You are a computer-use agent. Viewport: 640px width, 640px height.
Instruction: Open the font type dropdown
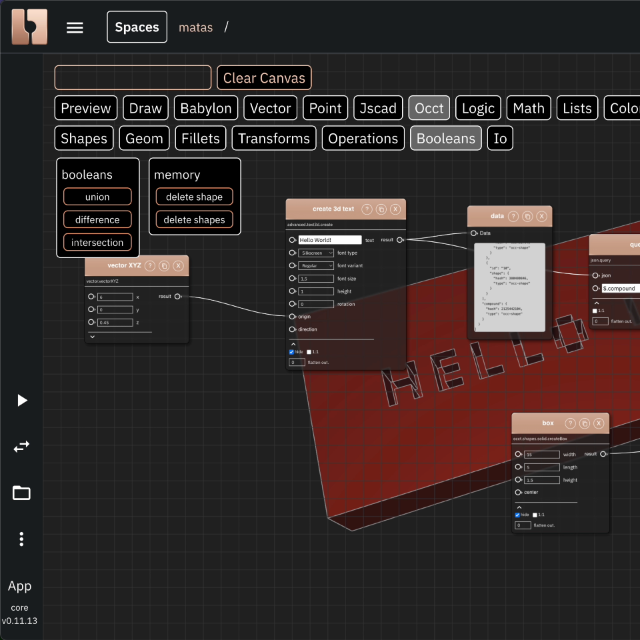click(317, 253)
